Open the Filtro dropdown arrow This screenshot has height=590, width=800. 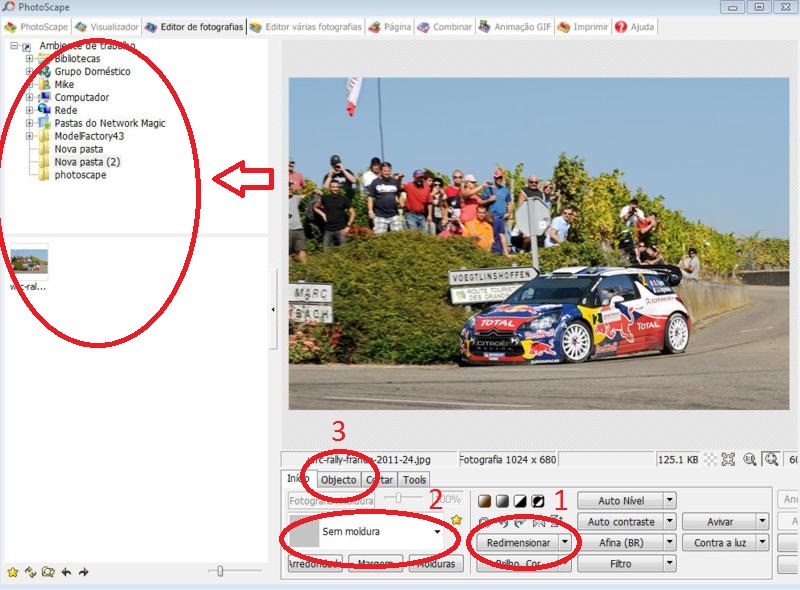point(670,563)
